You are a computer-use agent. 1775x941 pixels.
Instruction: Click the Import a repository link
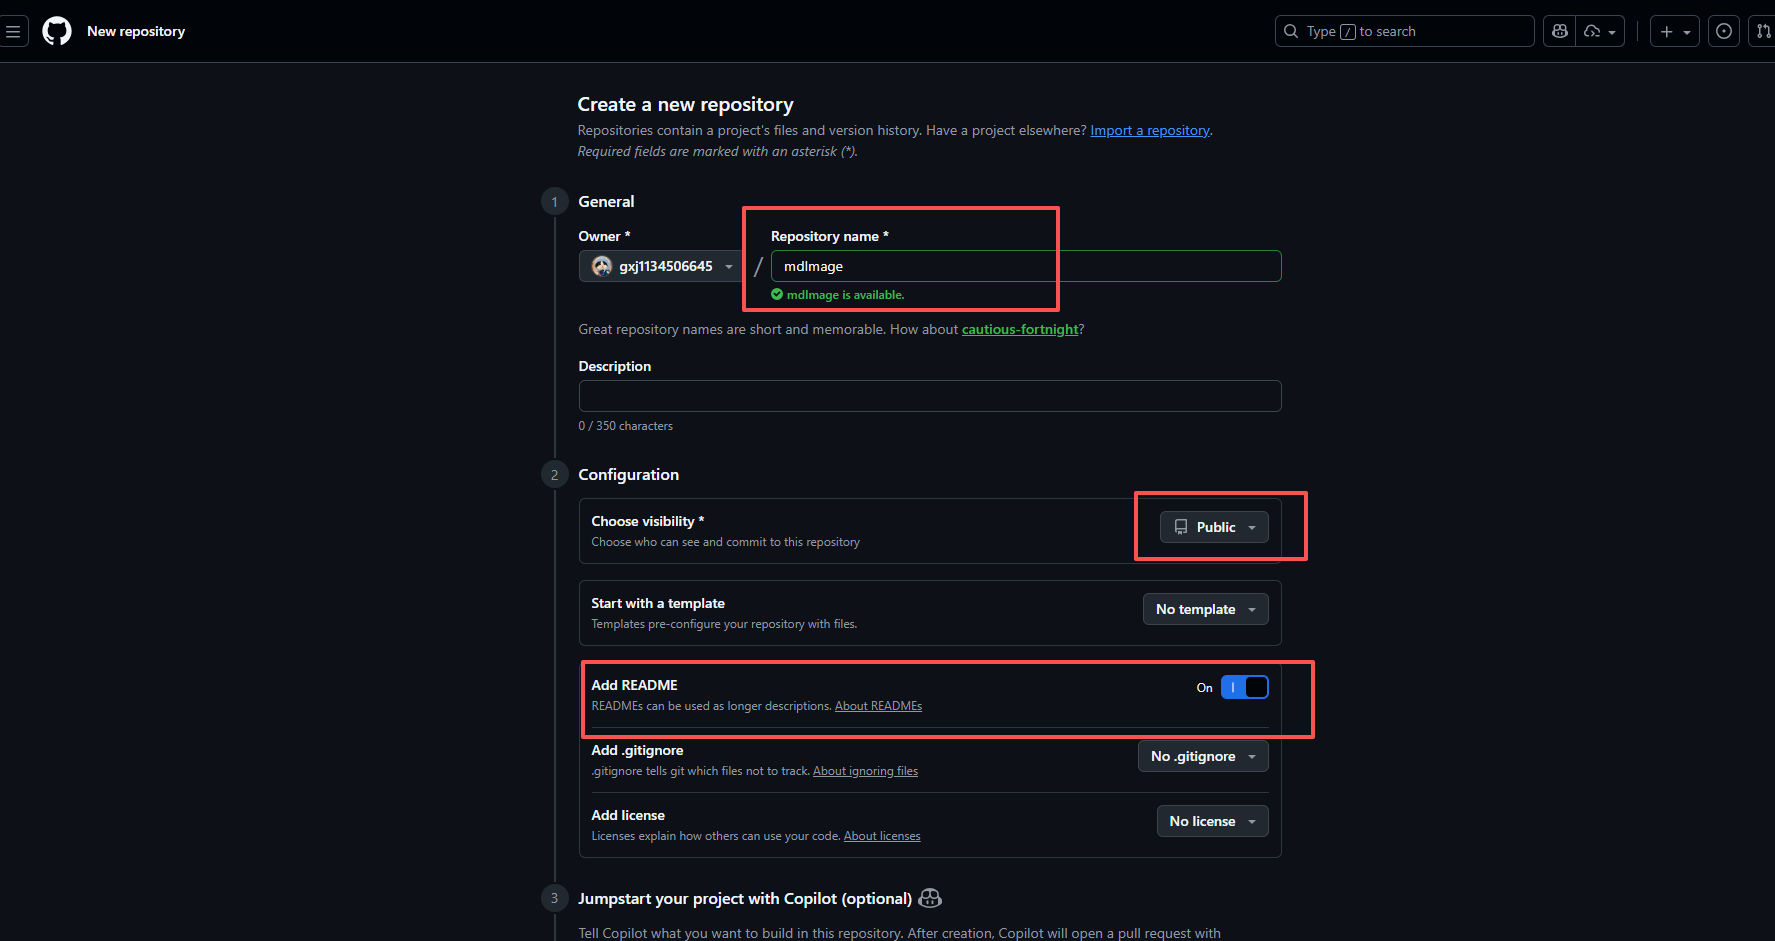[1149, 131]
